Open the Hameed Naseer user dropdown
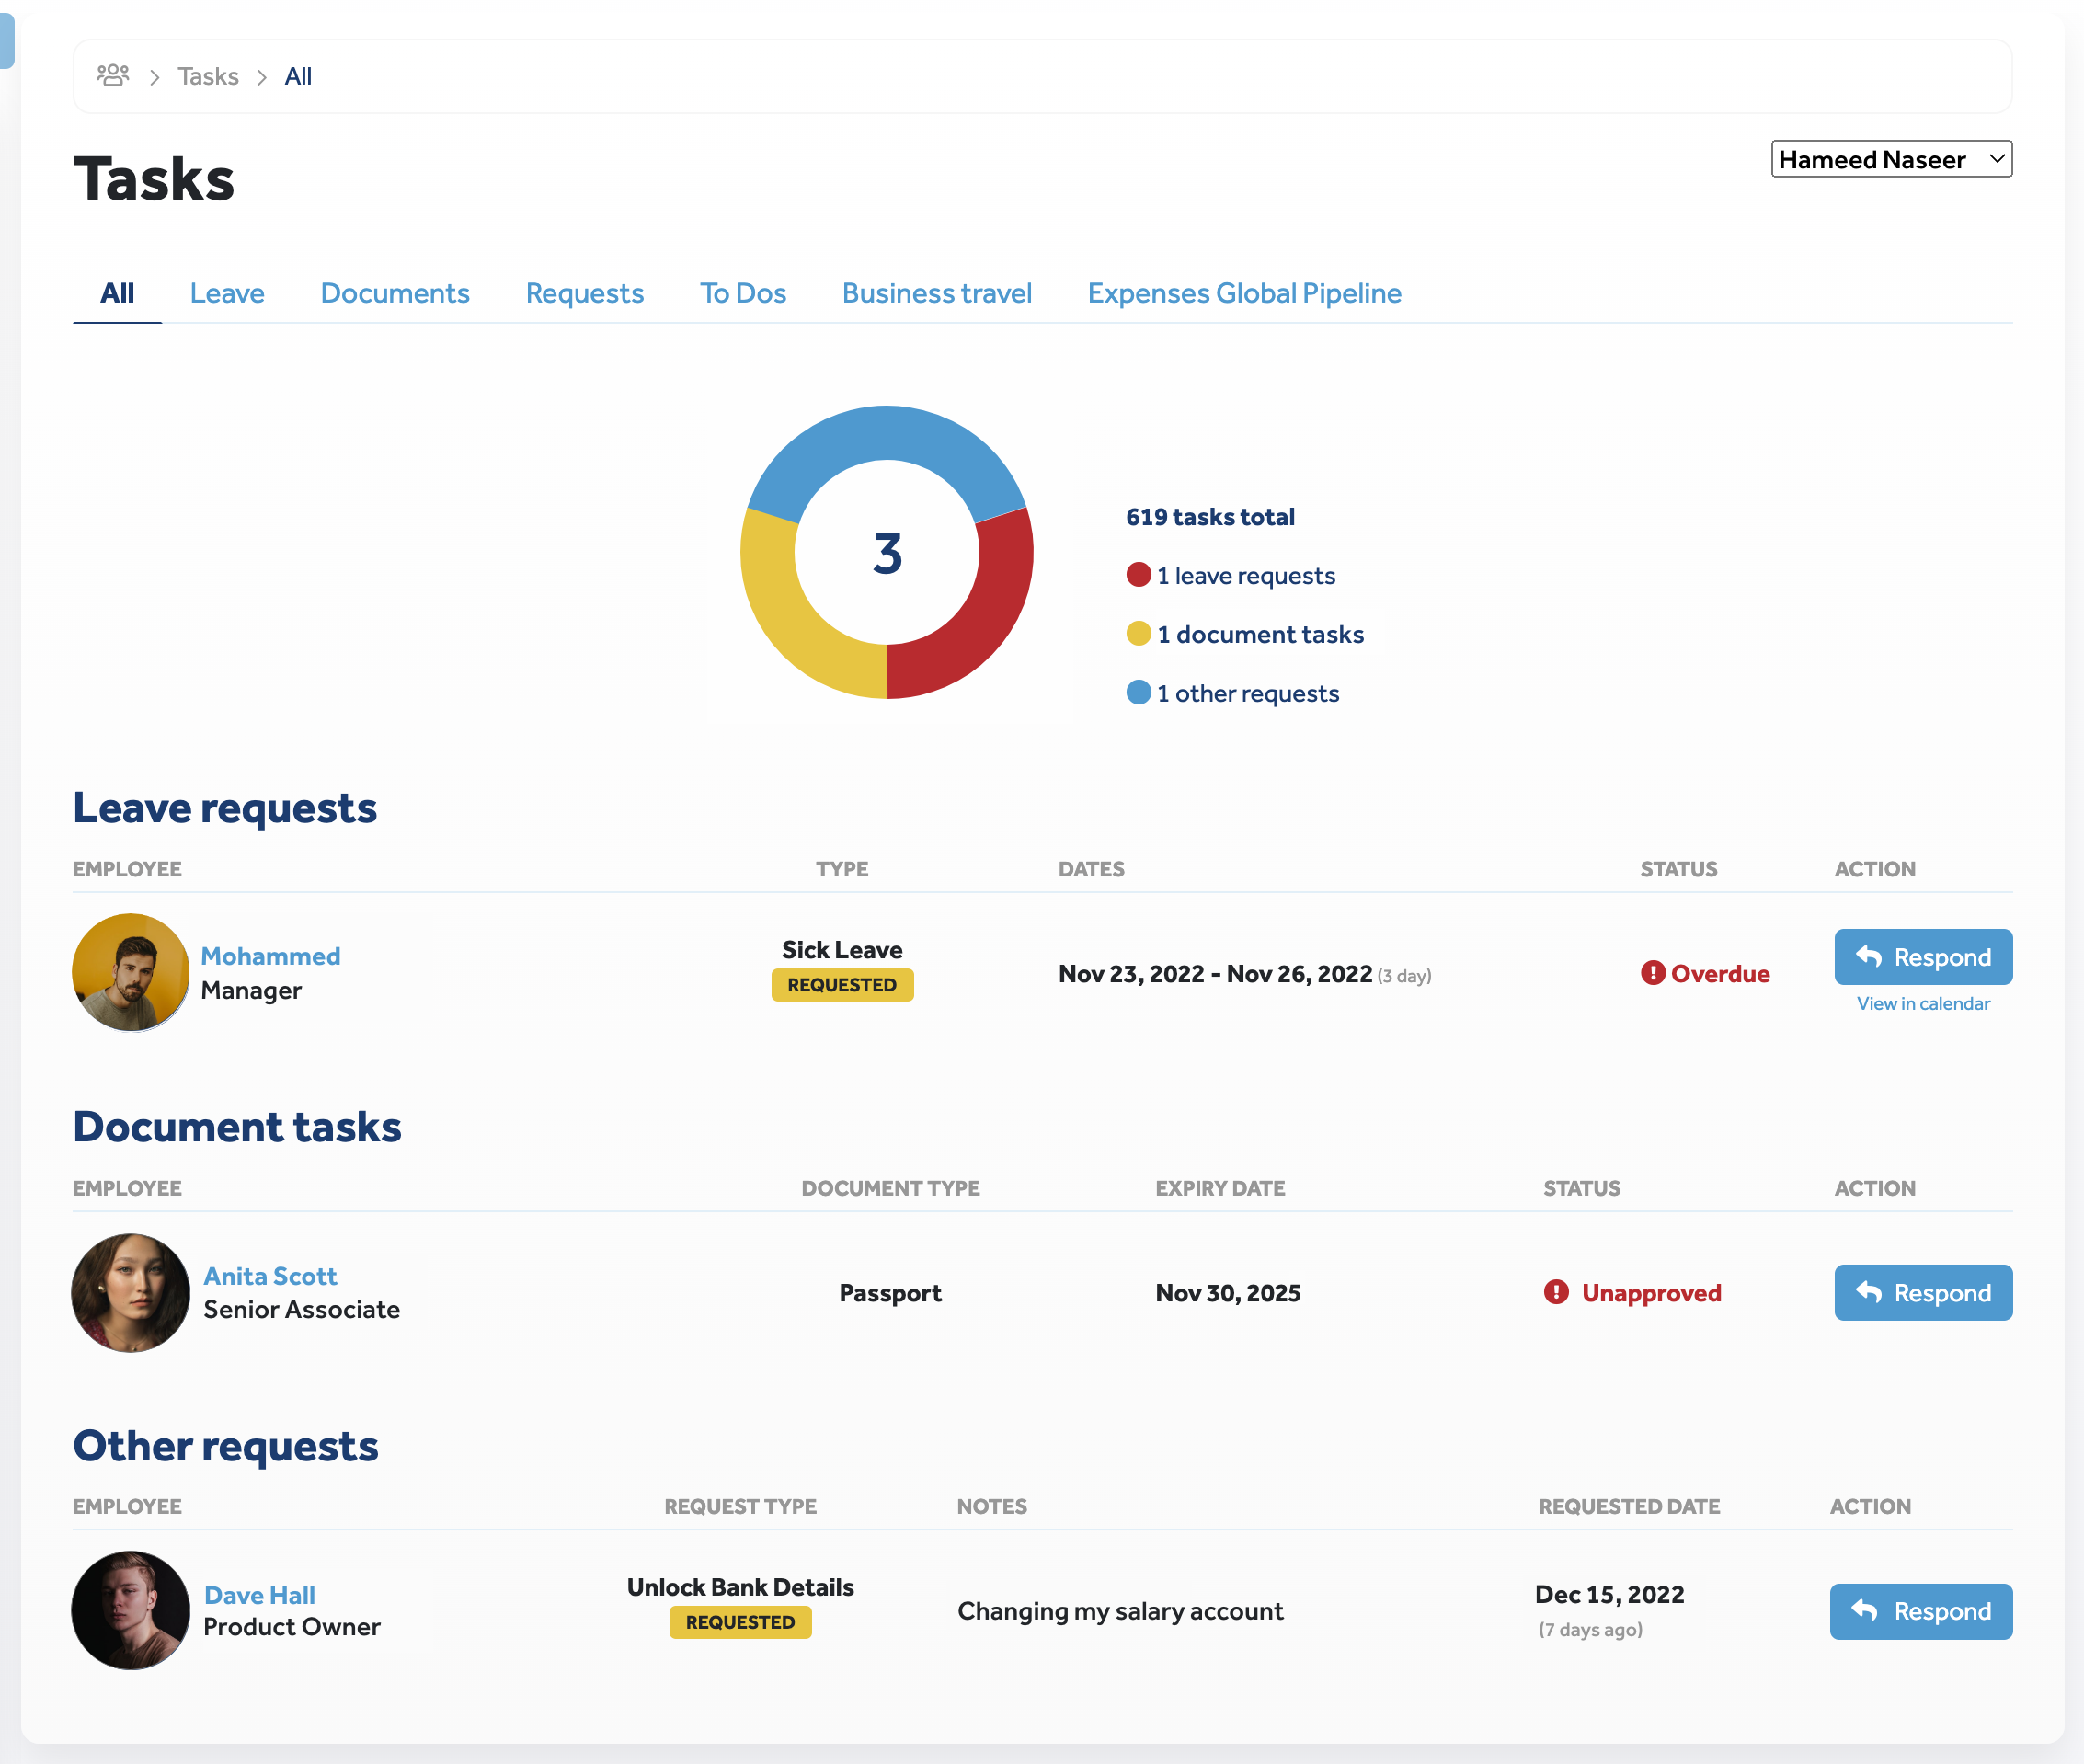 point(1890,159)
